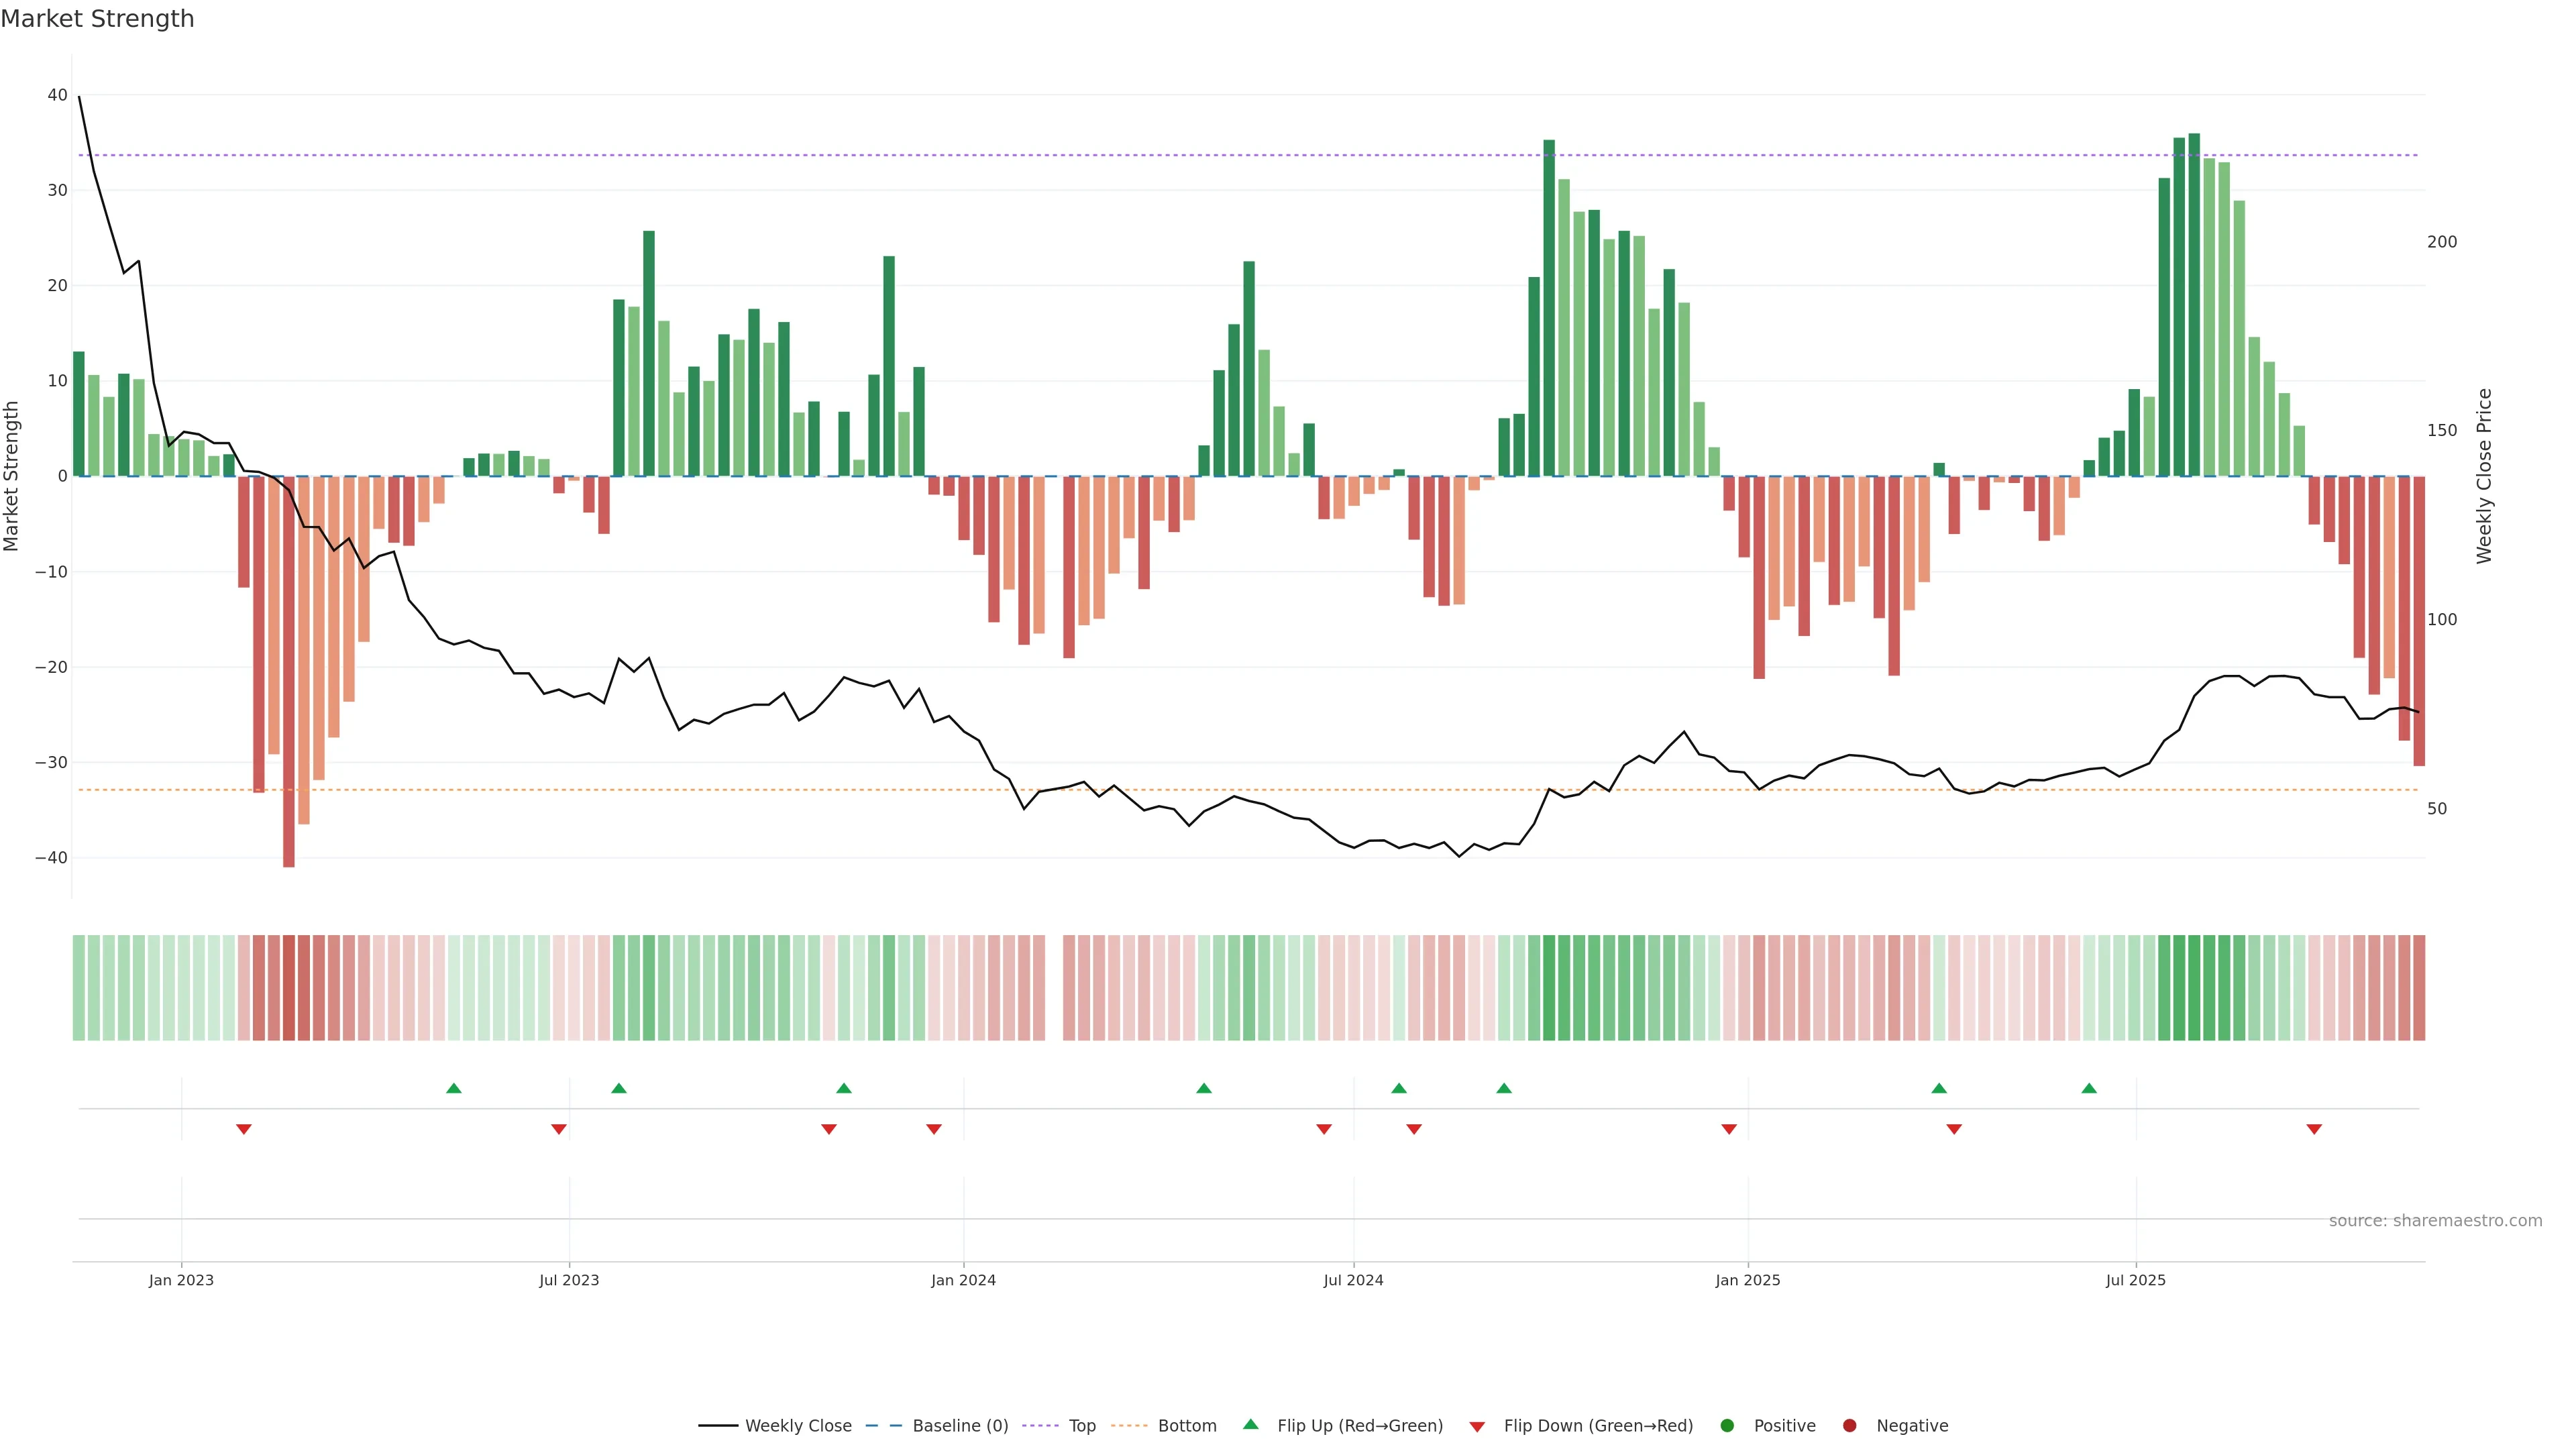Click the rightmost cell in the heatmap strip
Screen dimensions: 2576x1449
coord(2419,988)
